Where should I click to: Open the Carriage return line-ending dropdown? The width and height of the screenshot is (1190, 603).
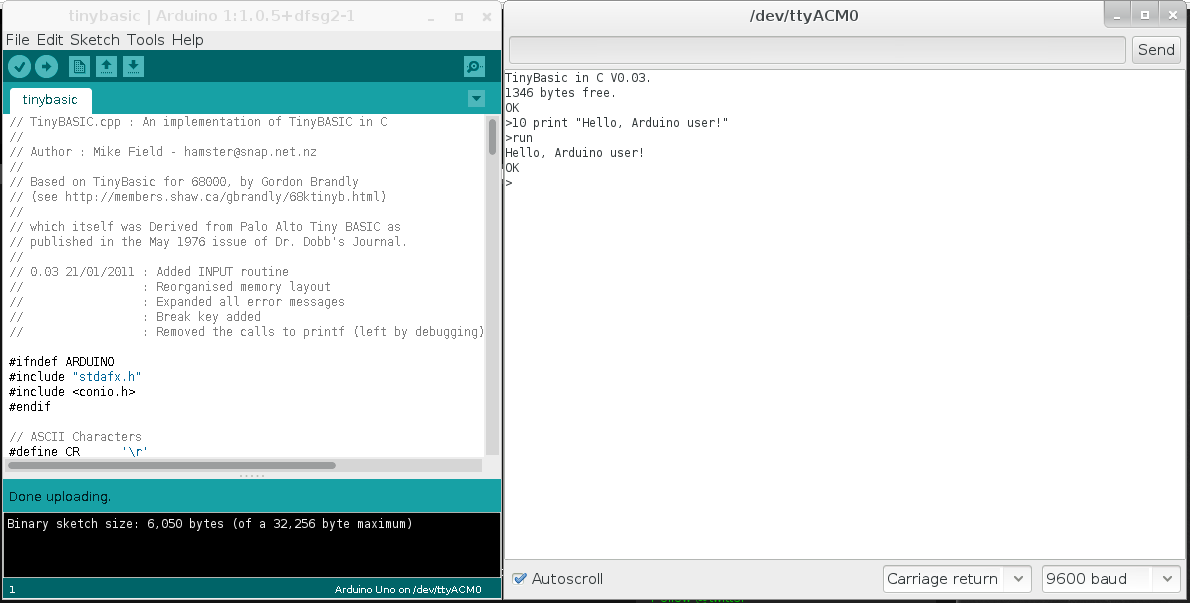point(957,579)
